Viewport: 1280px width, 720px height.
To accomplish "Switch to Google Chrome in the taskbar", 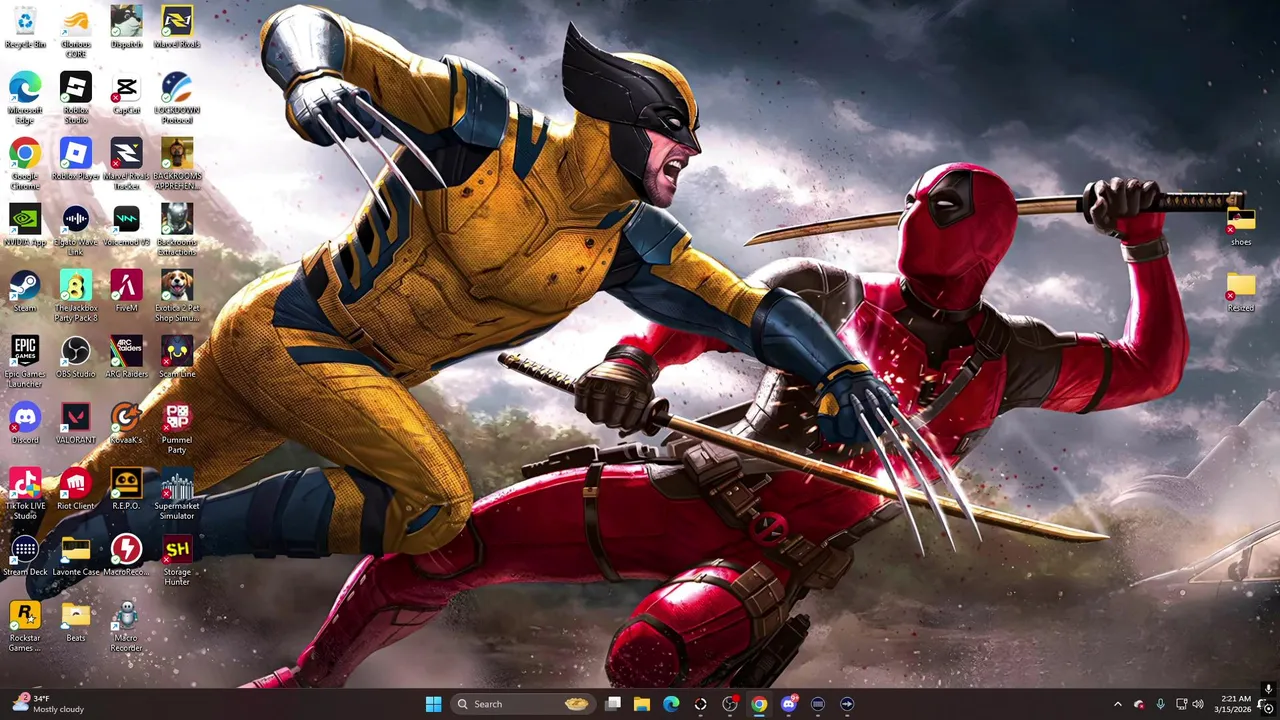I will (x=759, y=704).
